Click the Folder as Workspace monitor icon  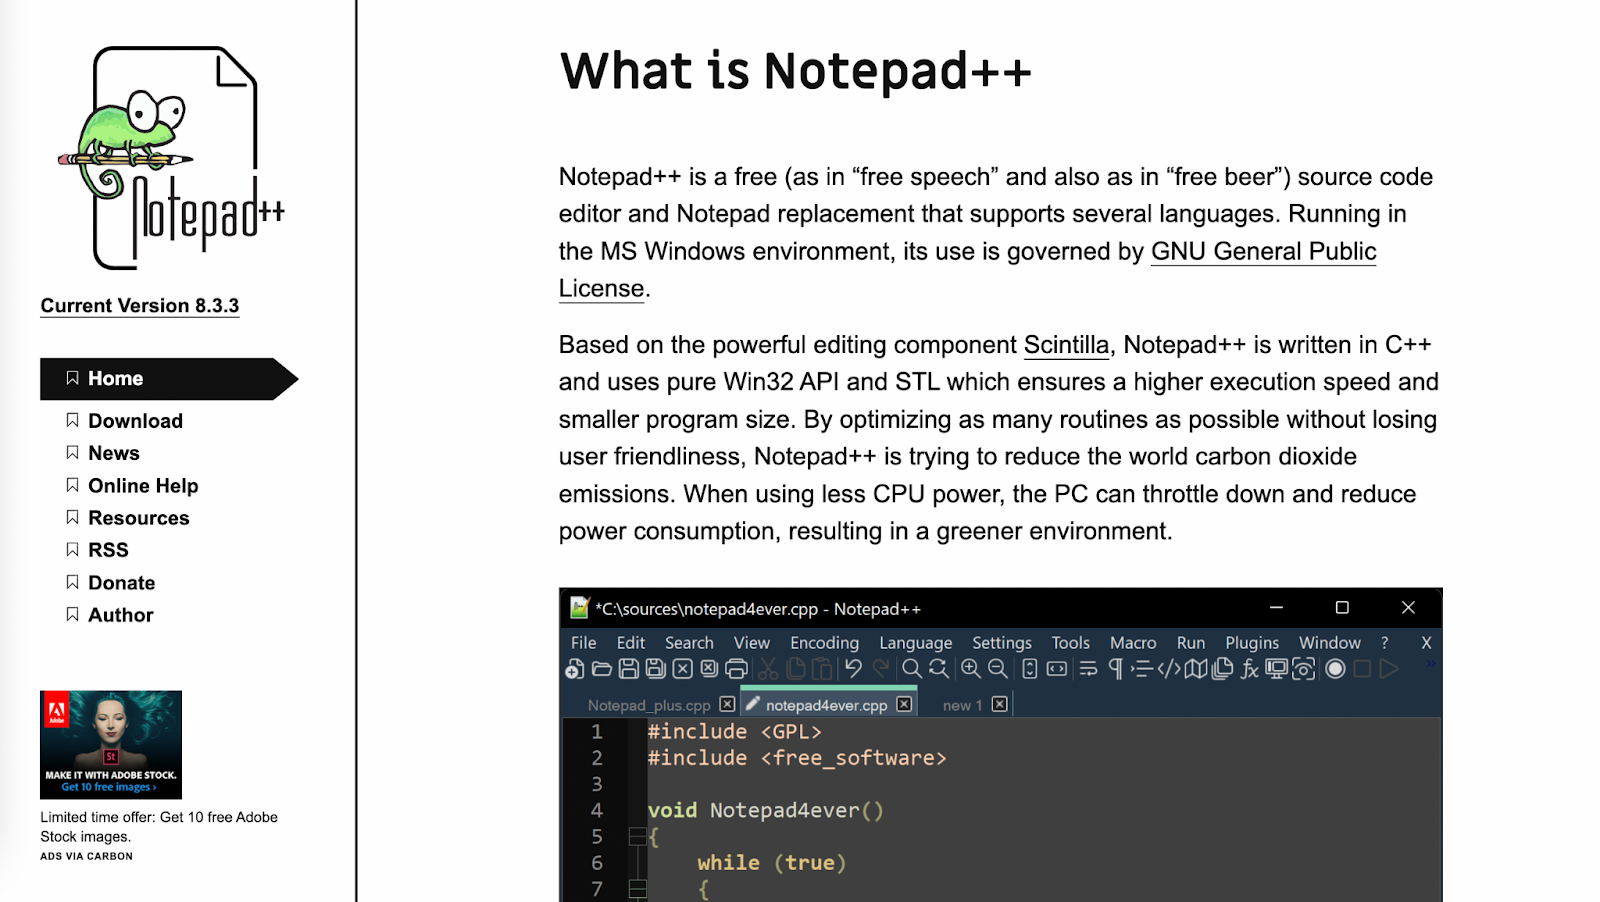(1277, 669)
